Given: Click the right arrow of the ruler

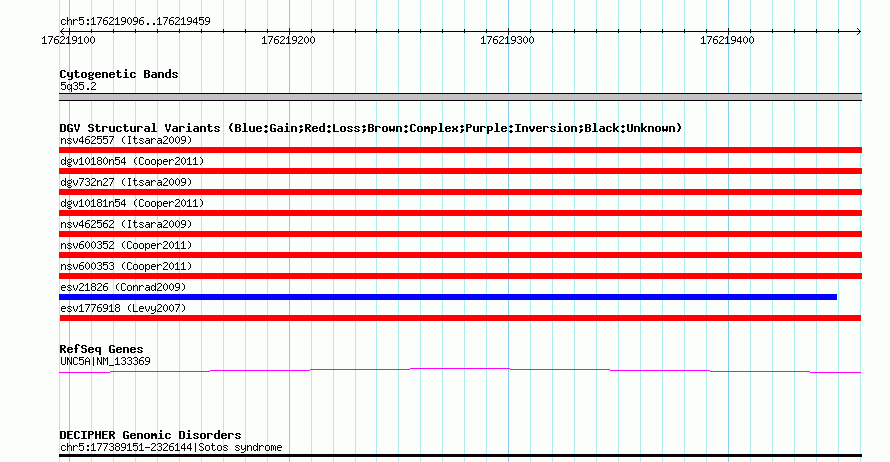Looking at the screenshot, I should pyautogui.click(x=858, y=31).
